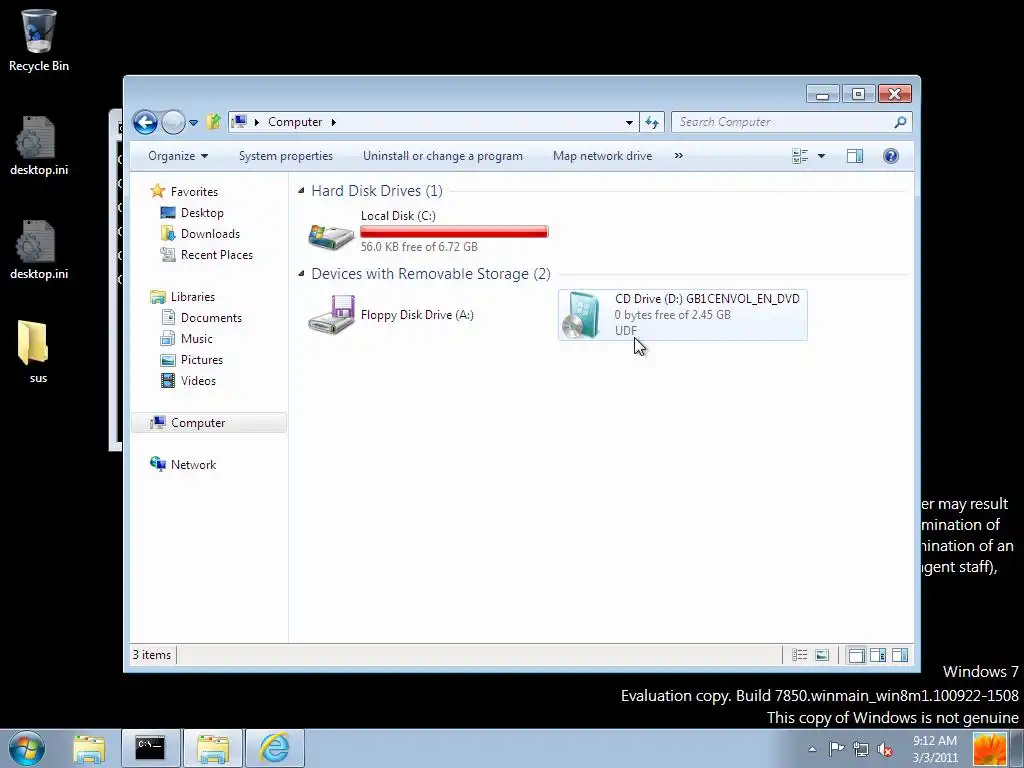This screenshot has width=1024, height=768.
Task: Toggle the third pane layout button in status bar
Action: 900,655
